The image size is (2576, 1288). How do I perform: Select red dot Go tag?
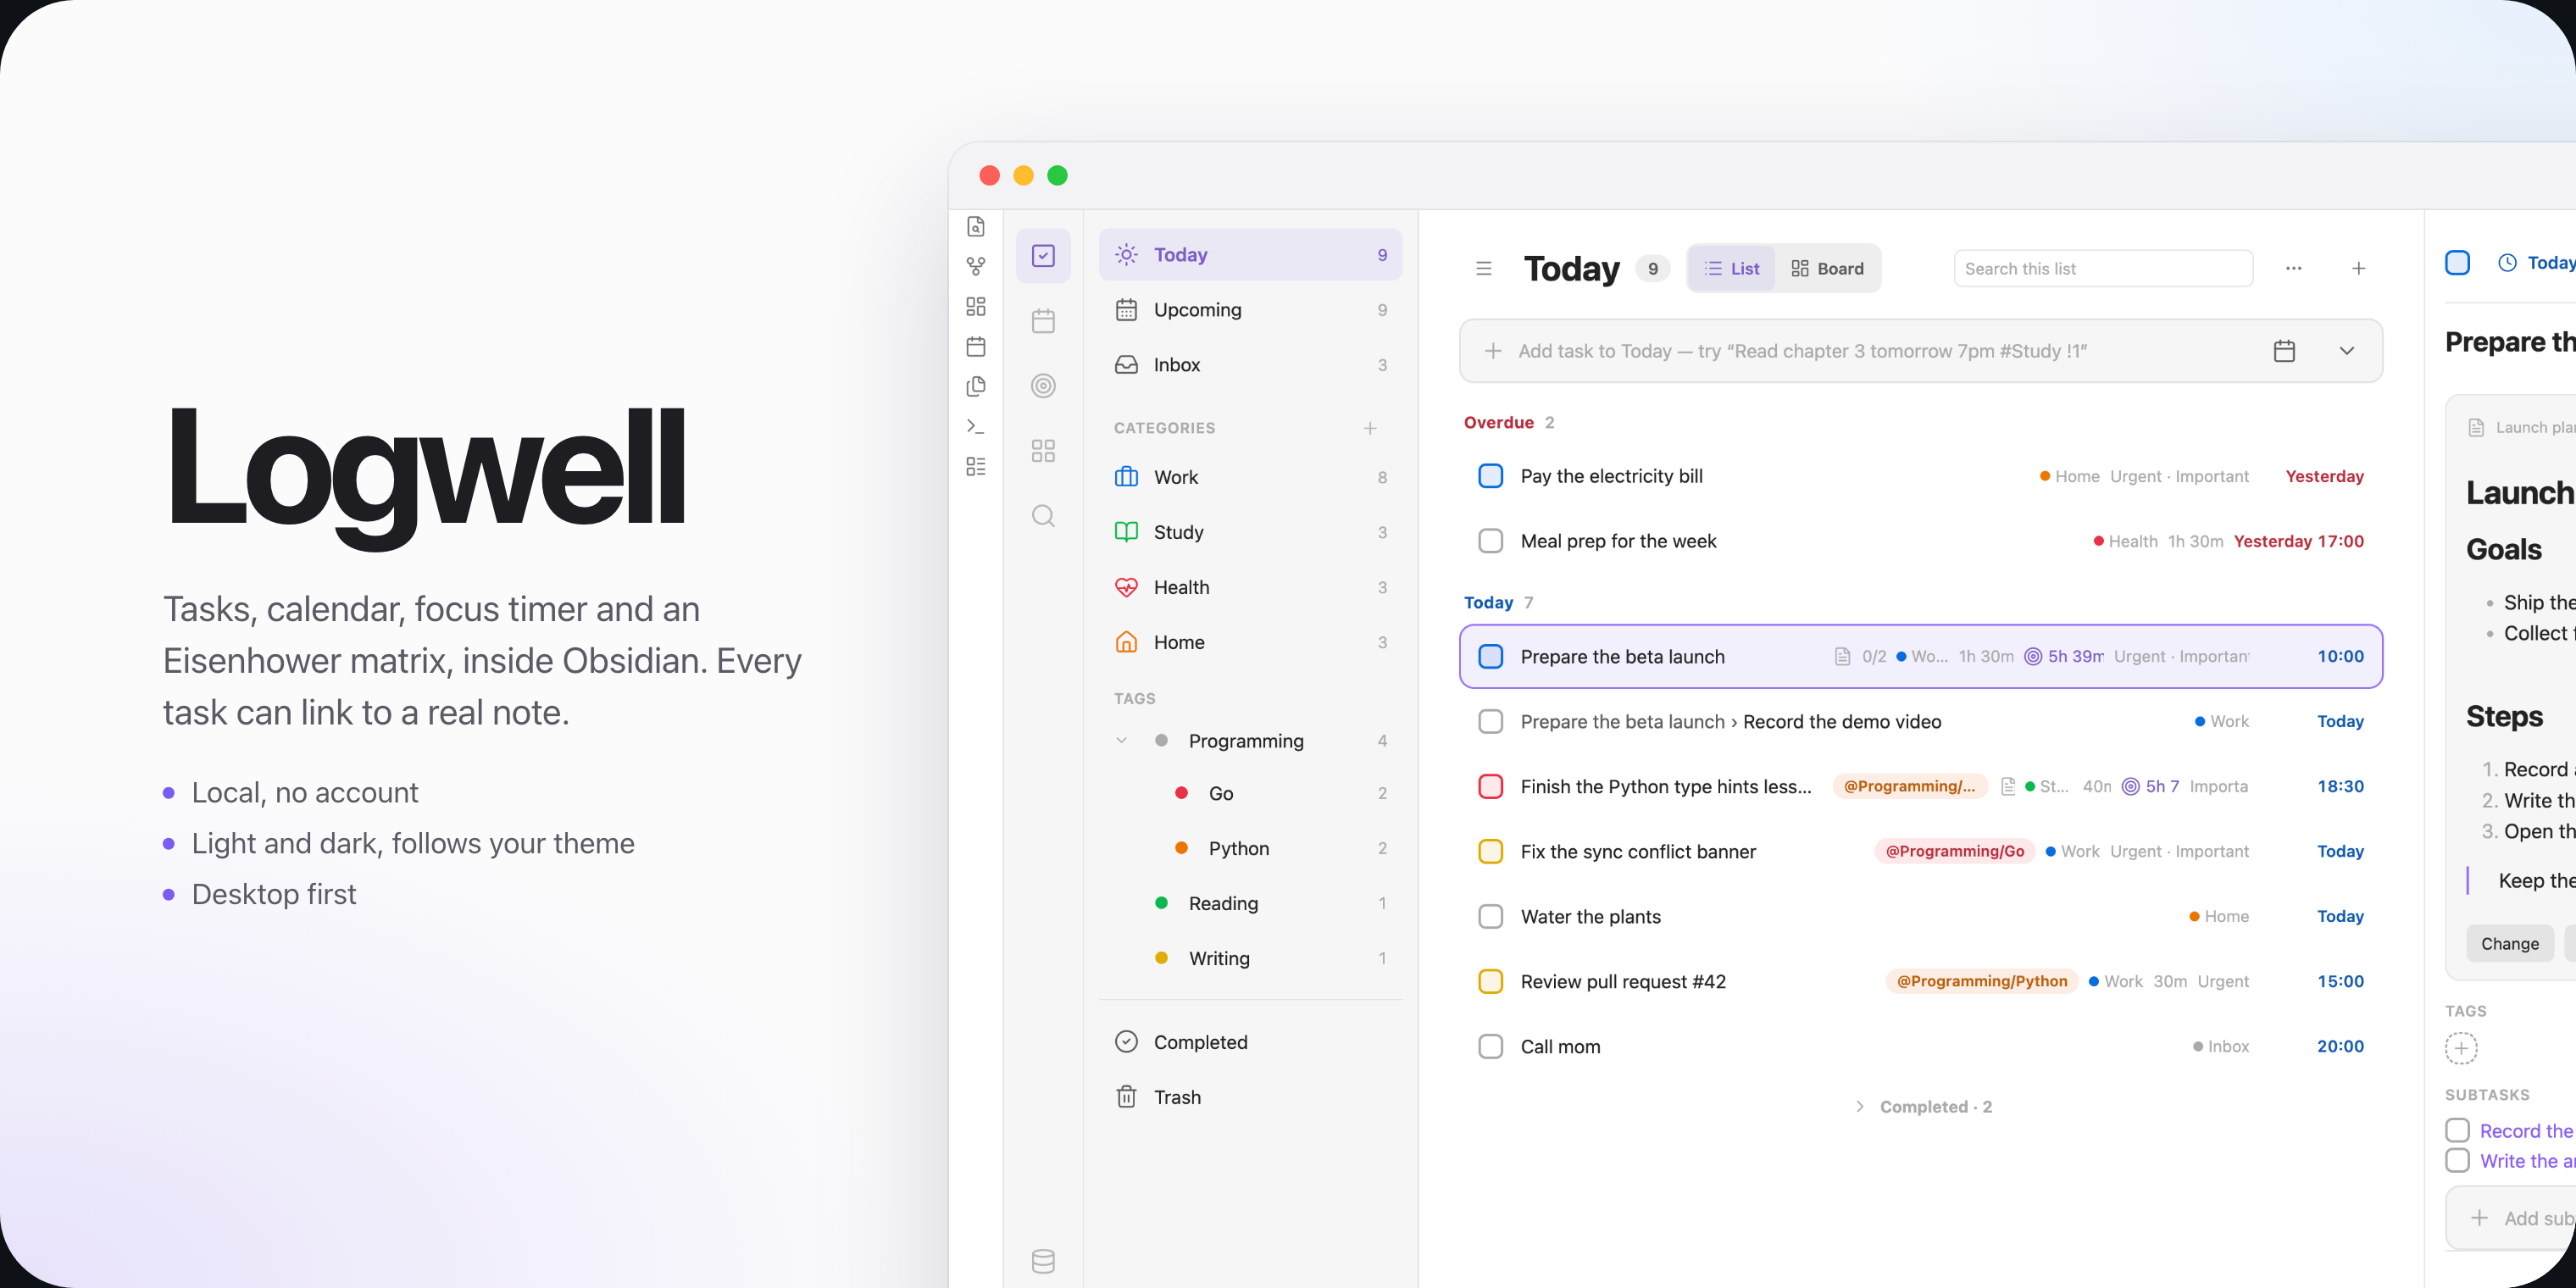[1250, 793]
